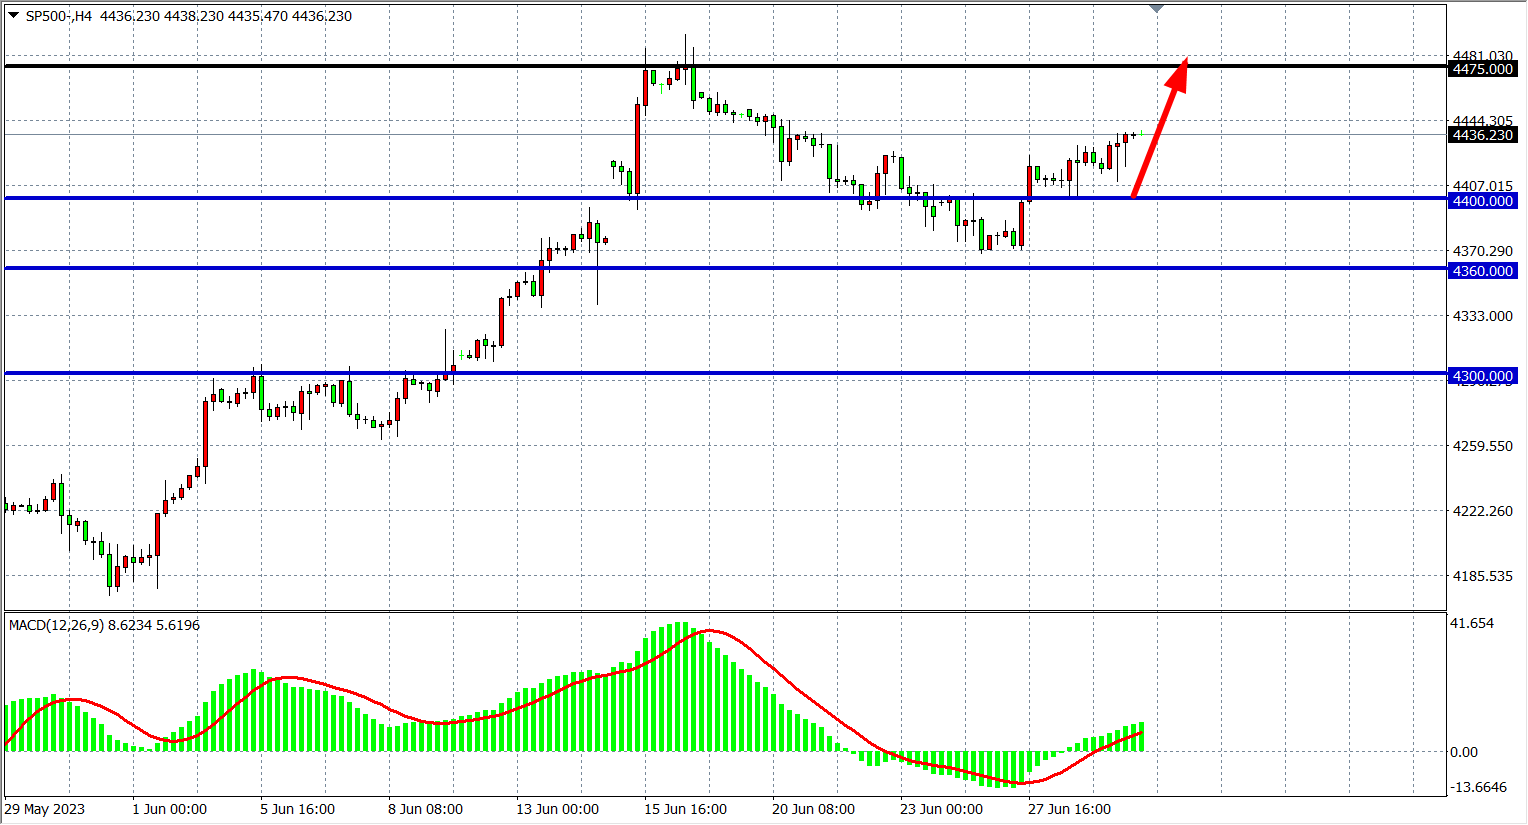The image size is (1528, 825).
Task: Click the MACD(12,26,9) indicator label
Action: (104, 625)
